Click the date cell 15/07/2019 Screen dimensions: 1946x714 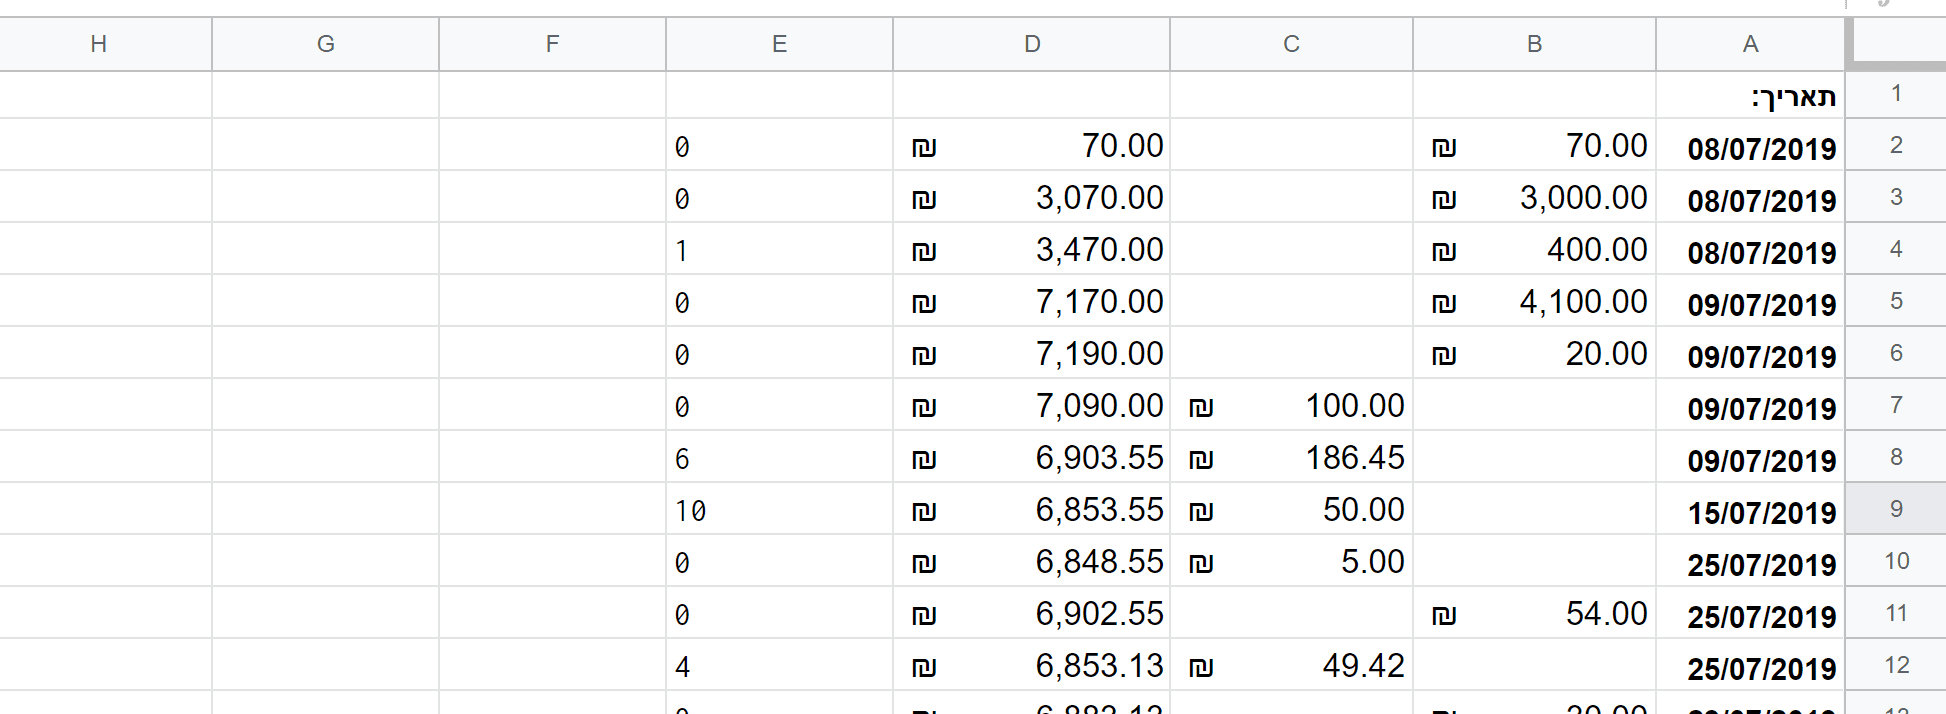(1750, 511)
